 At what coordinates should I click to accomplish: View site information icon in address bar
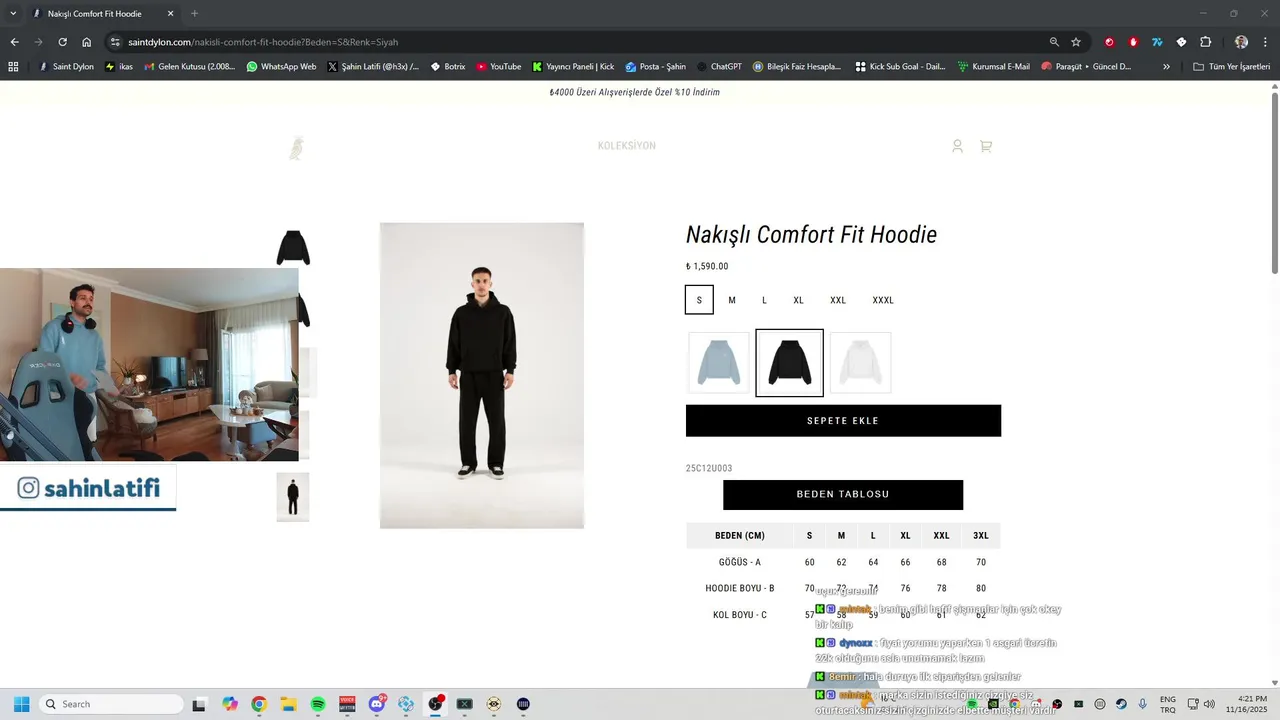[115, 42]
